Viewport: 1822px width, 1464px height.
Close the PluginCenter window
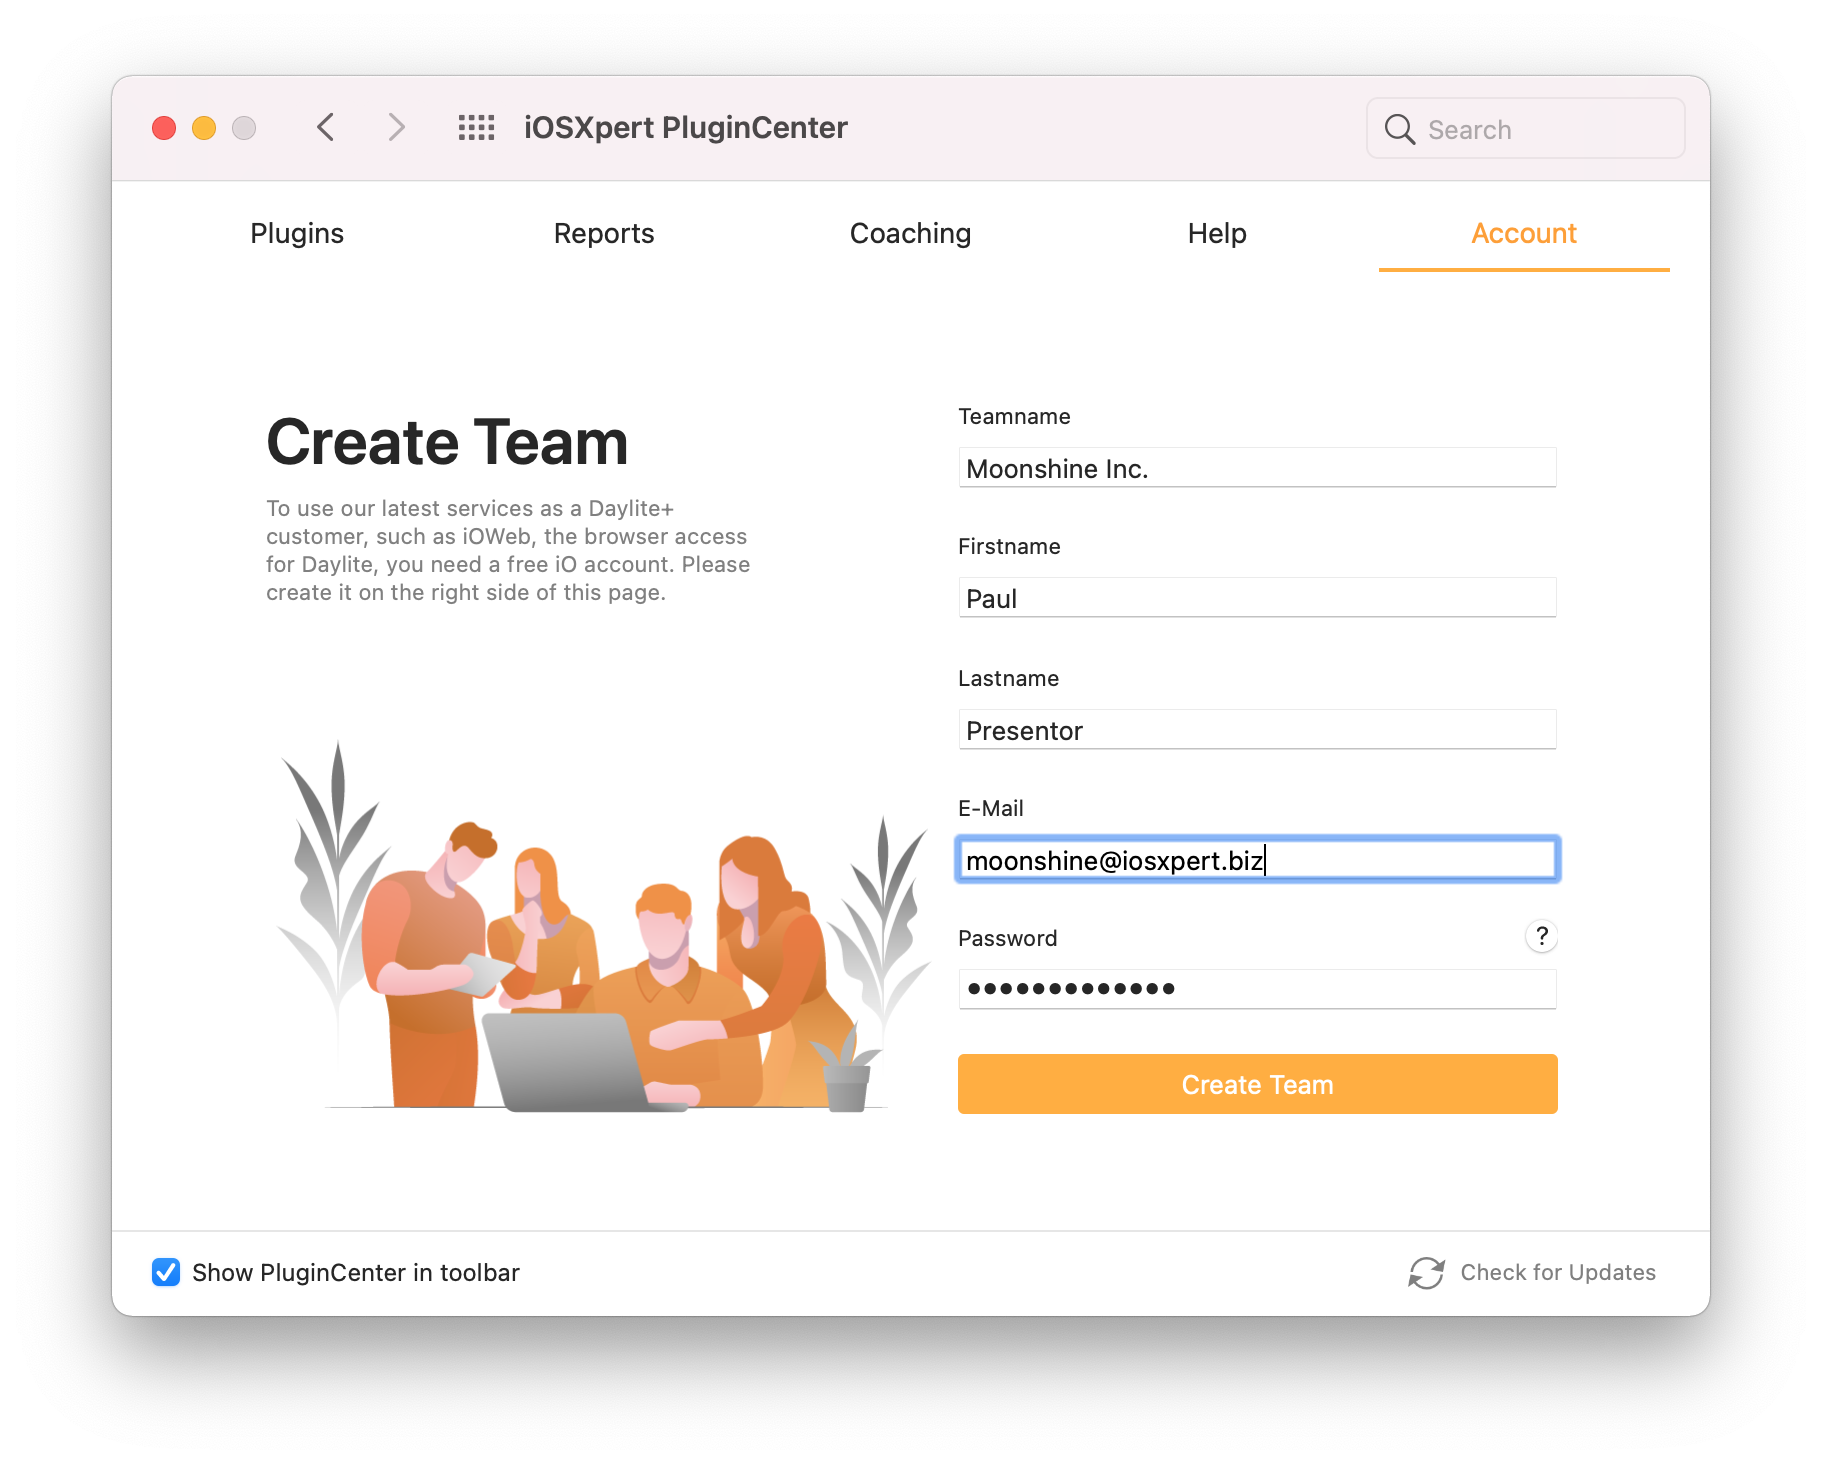coord(164,128)
